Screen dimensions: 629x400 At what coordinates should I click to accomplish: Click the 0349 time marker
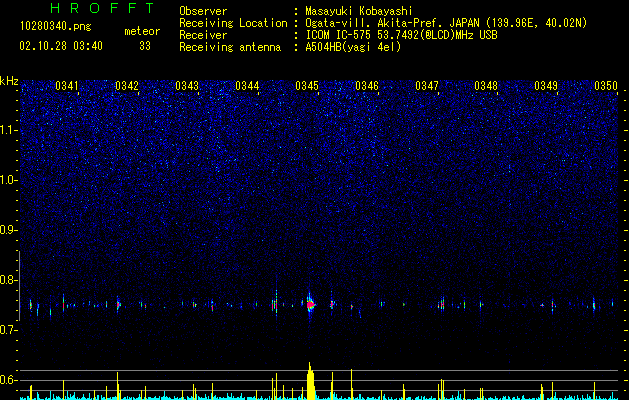tap(546, 86)
